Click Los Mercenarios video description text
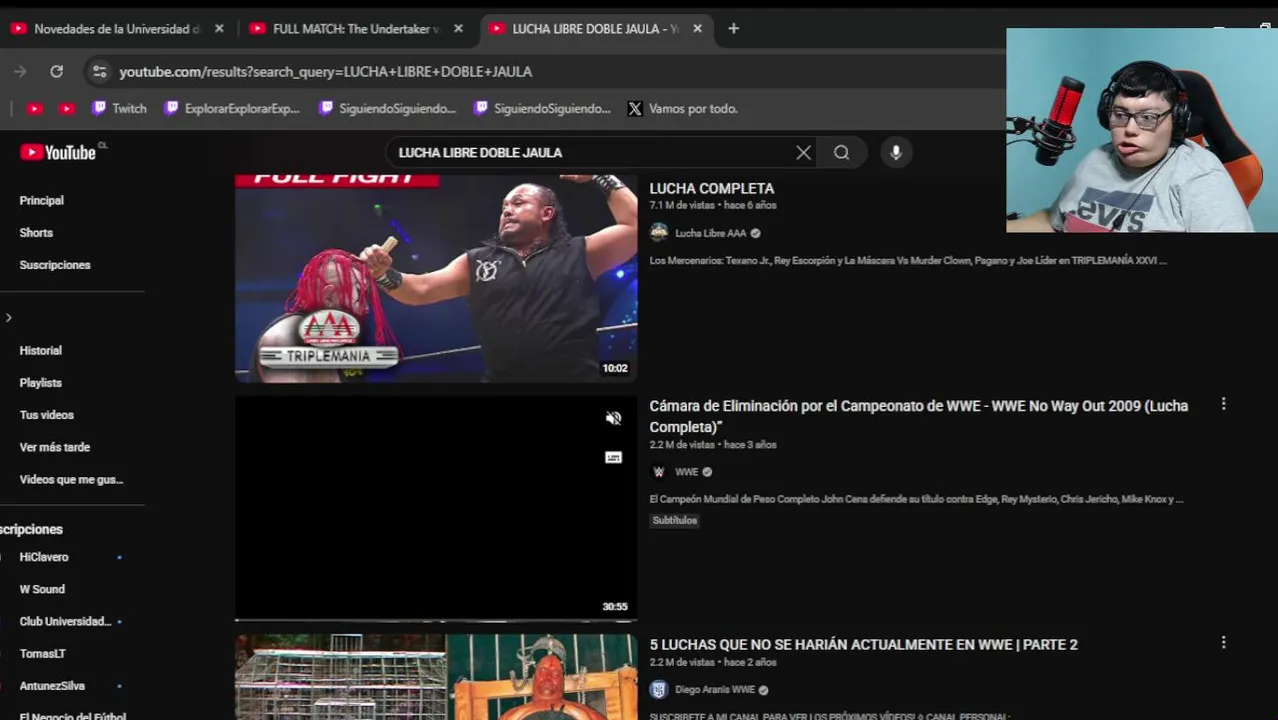This screenshot has width=1278, height=720. point(908,260)
